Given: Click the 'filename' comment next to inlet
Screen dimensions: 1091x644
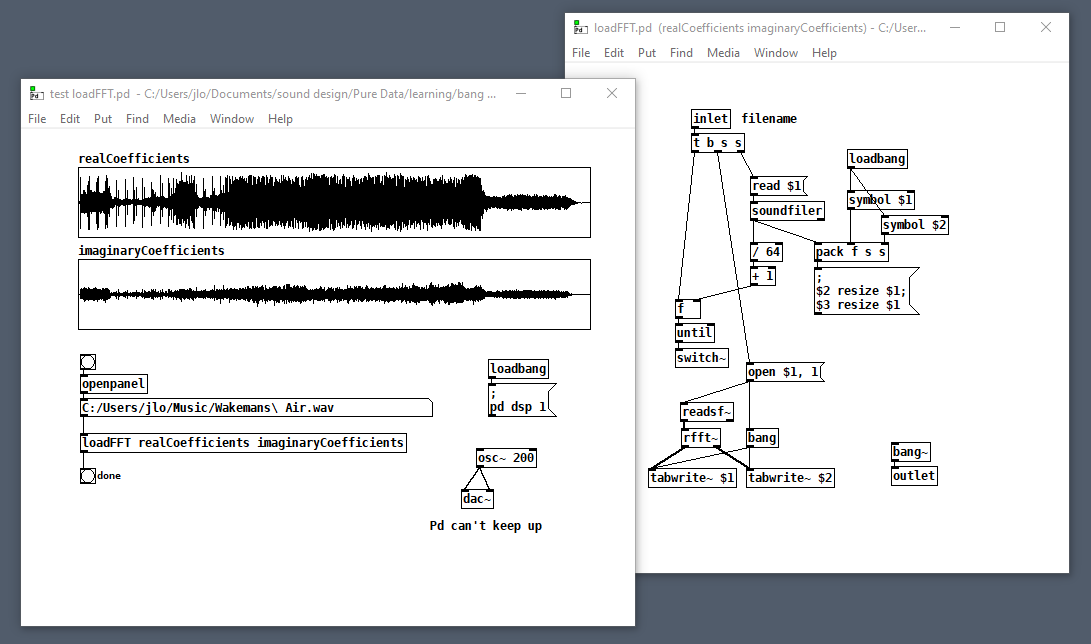Looking at the screenshot, I should pos(769,119).
